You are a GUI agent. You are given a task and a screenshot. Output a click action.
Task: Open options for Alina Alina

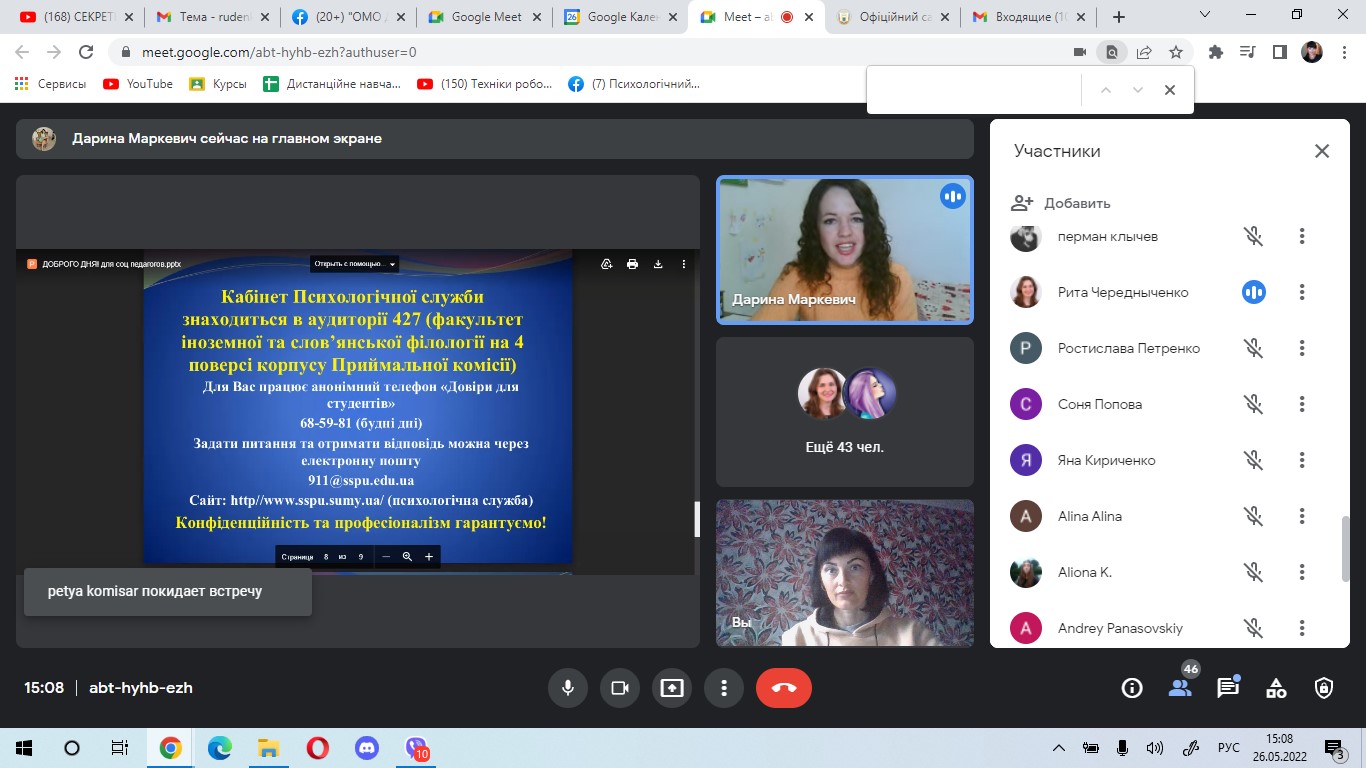click(x=1302, y=516)
